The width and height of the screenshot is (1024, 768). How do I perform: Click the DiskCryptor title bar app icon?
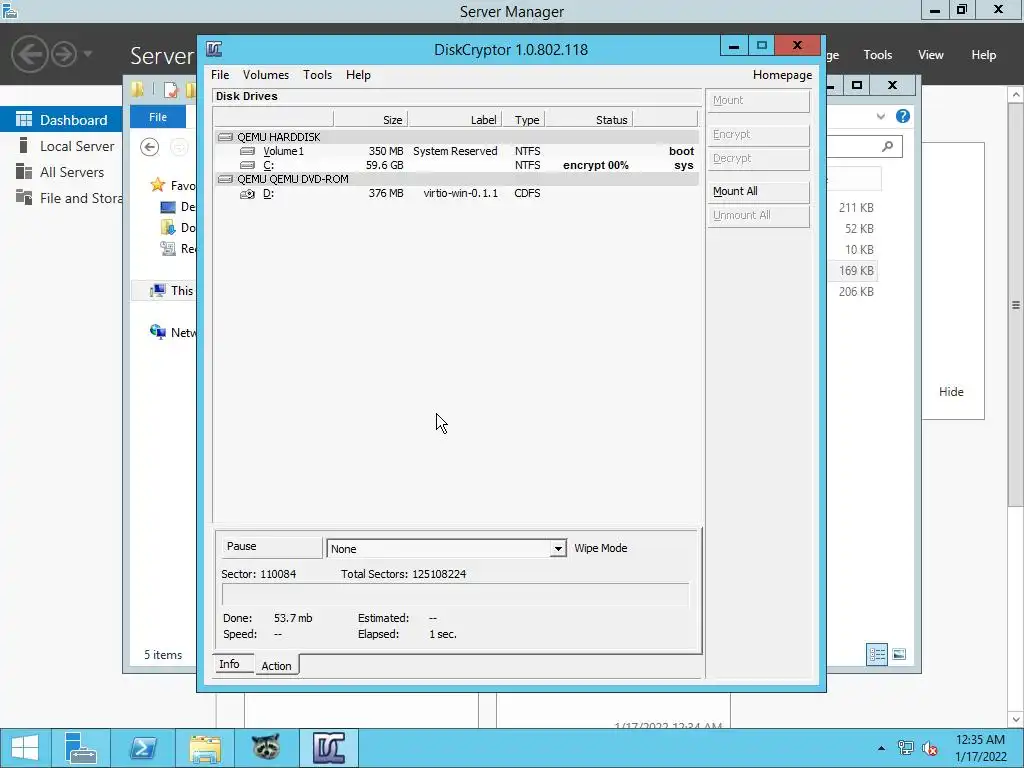pyautogui.click(x=214, y=49)
